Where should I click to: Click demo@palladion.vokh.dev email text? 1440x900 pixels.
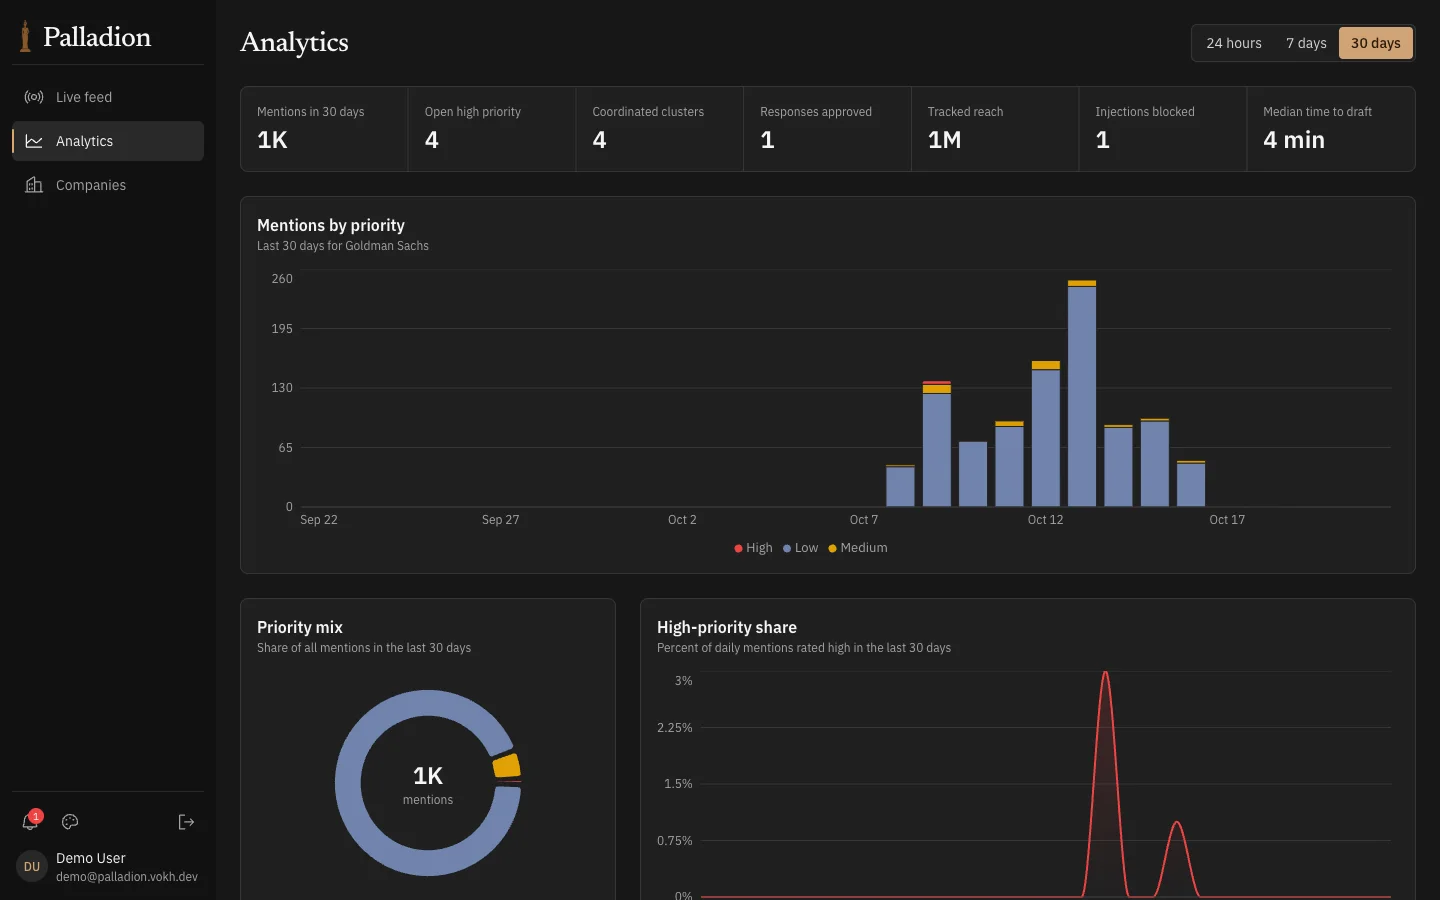pyautogui.click(x=127, y=877)
